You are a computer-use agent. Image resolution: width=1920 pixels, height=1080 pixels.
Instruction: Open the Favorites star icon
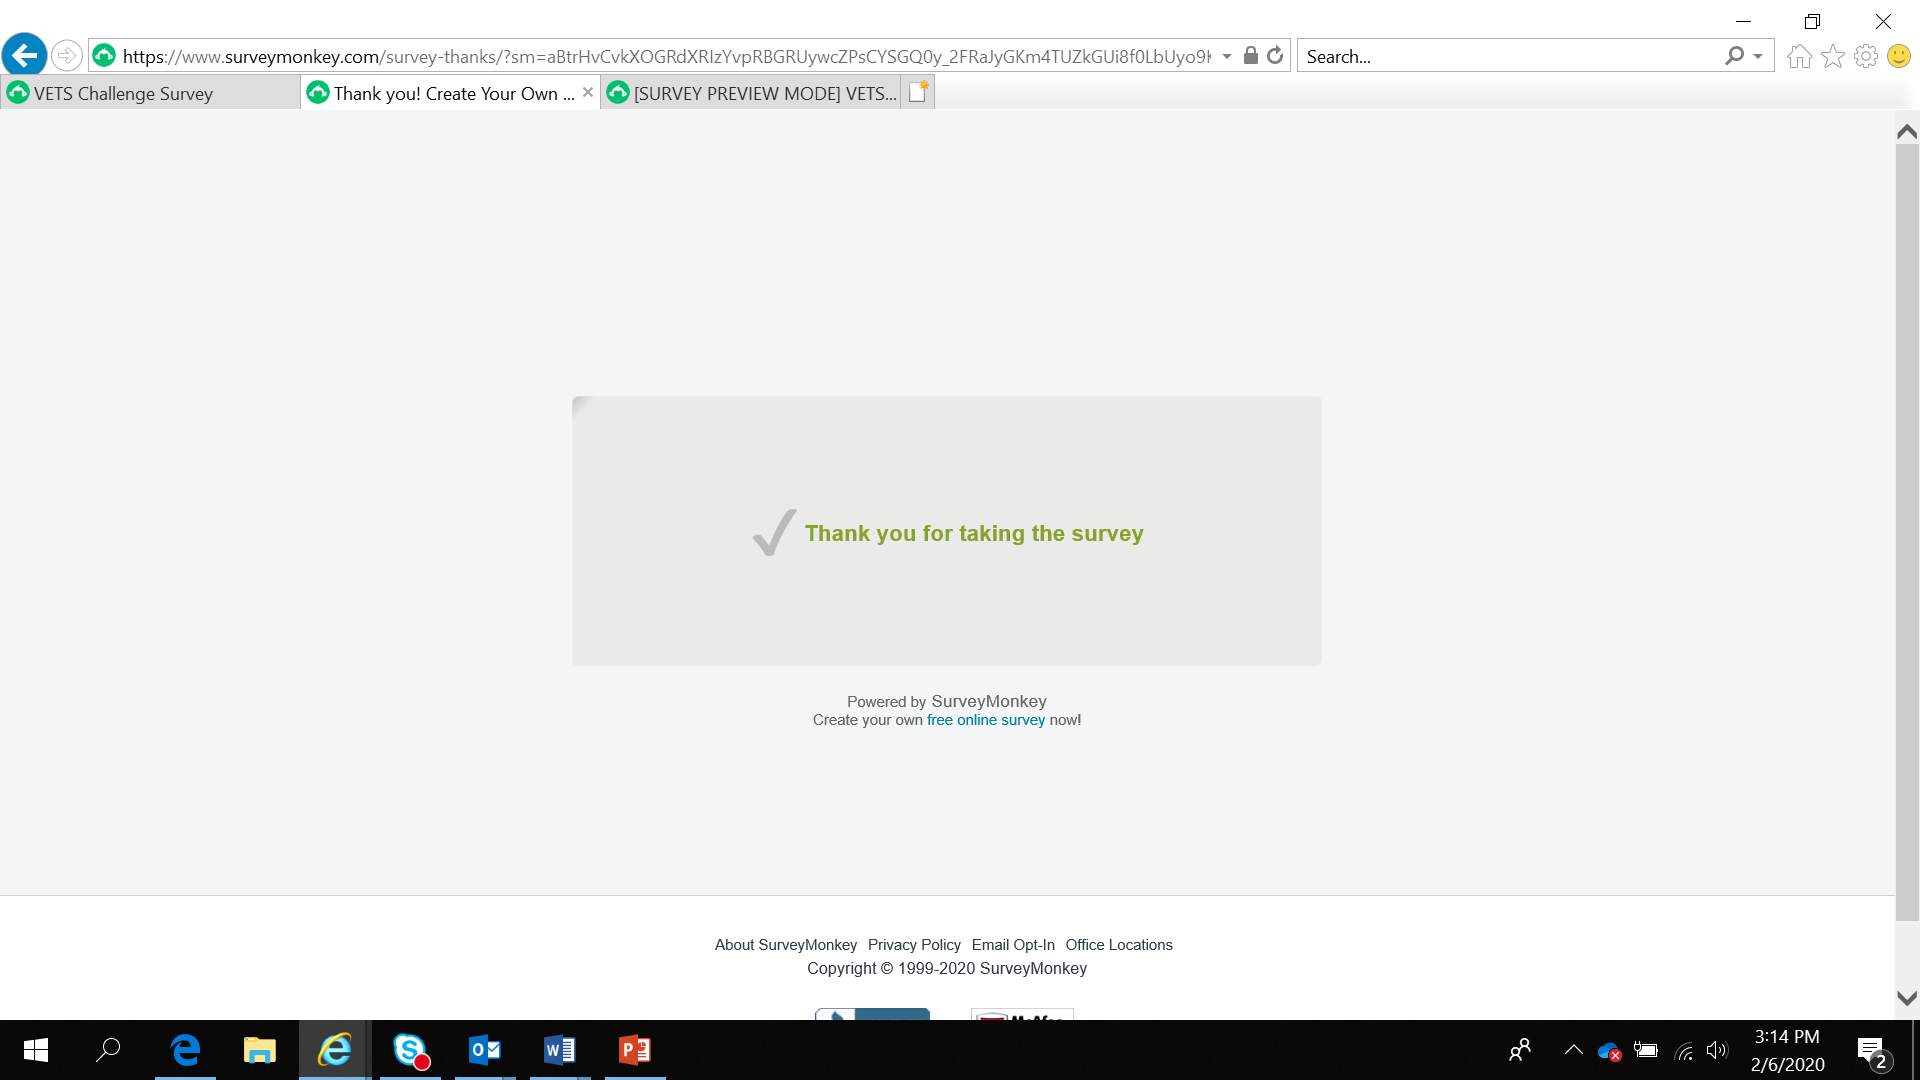(1832, 56)
